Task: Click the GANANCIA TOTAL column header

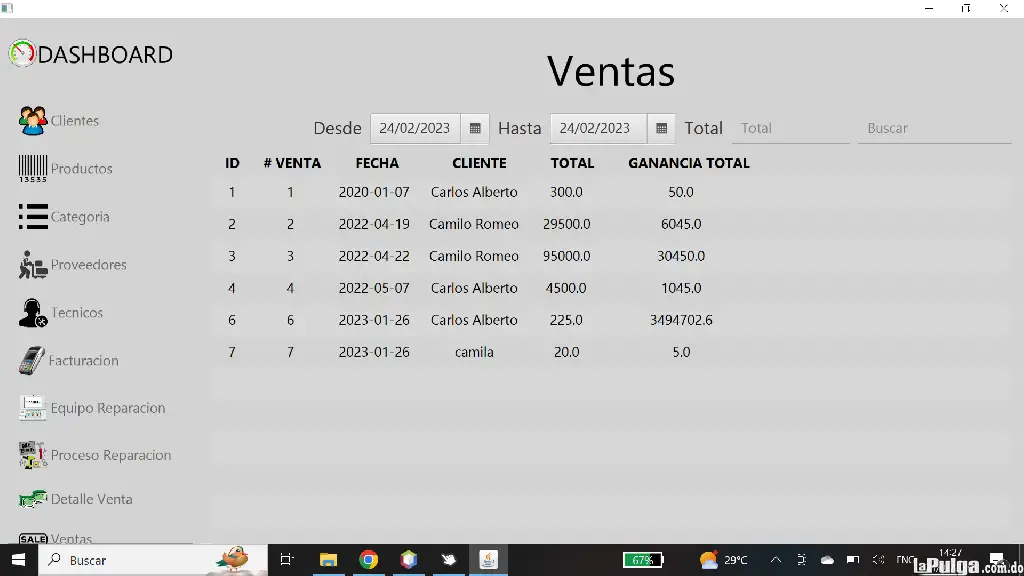Action: (689, 163)
